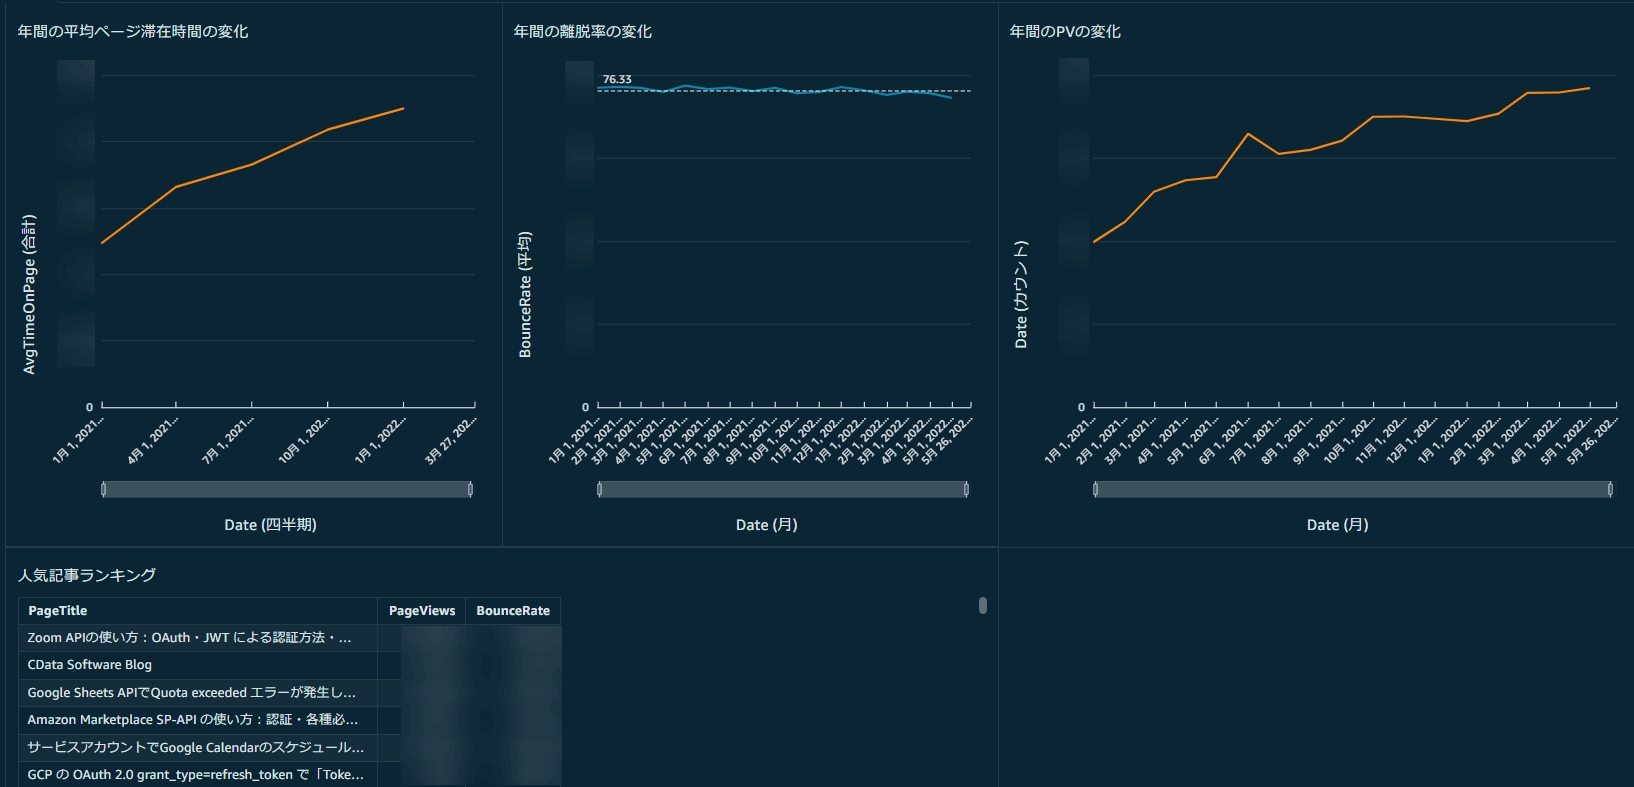Select the 'GCP の OAuth 2.0 grant_type' row
This screenshot has width=1634, height=787.
(x=290, y=775)
